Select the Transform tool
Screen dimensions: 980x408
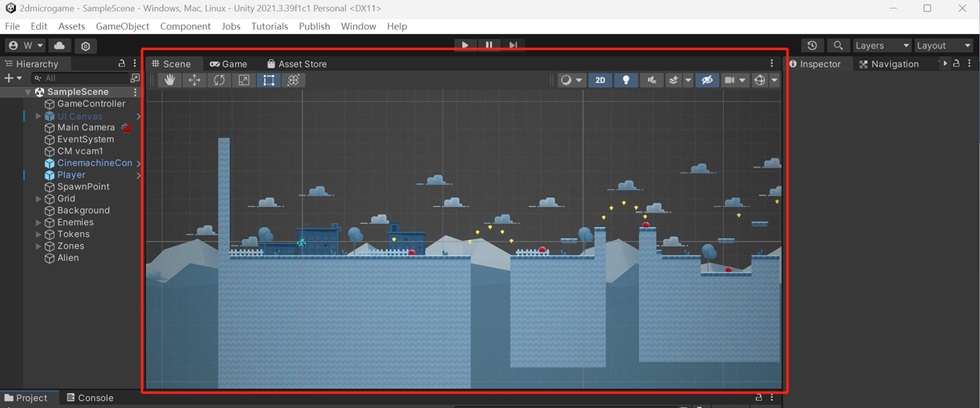pyautogui.click(x=293, y=80)
